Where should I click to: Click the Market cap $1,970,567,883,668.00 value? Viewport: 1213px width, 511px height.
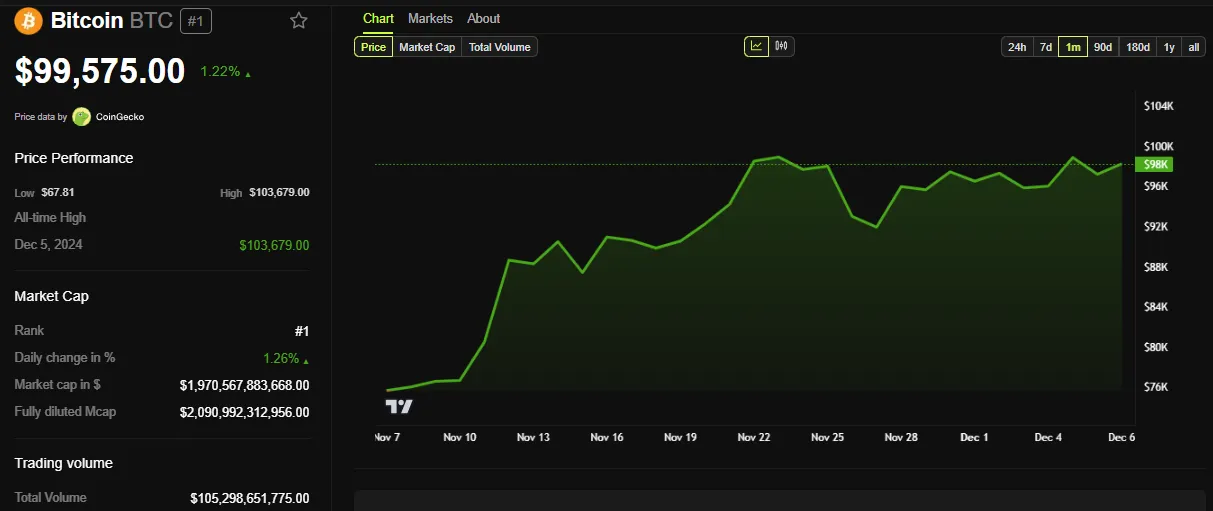point(245,385)
